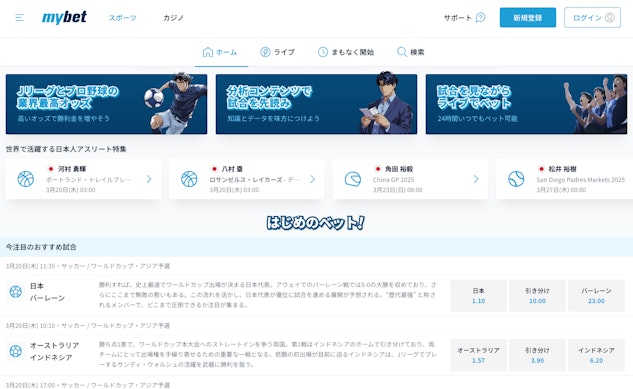The image size is (633, 389).
Task: Click the live icon beside ライブ
Action: [x=265, y=52]
